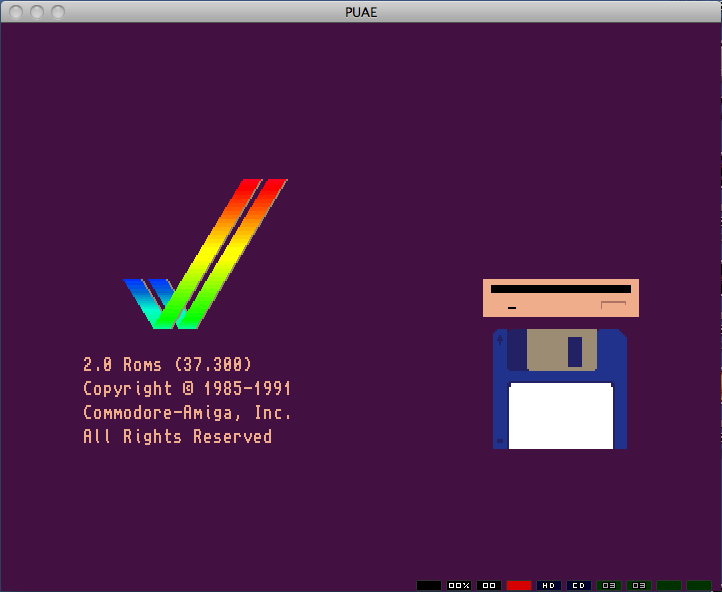This screenshot has height=592, width=722.
Task: Click the 03 drive indicator beside CD
Action: (x=609, y=586)
